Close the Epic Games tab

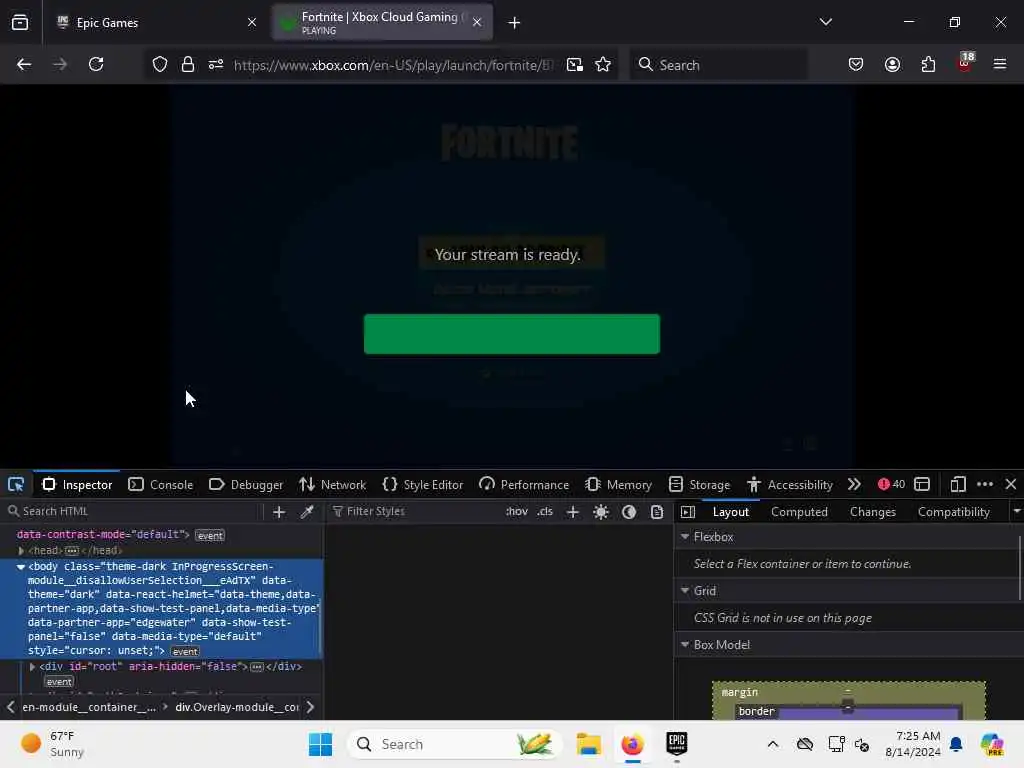click(252, 22)
